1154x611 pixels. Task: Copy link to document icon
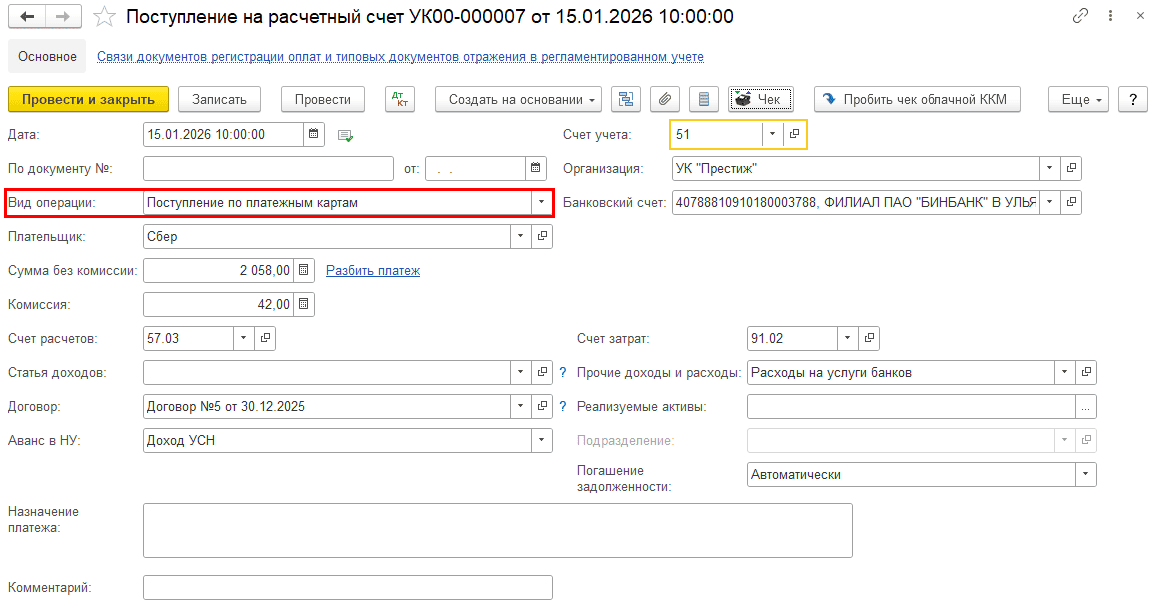[x=1080, y=17]
